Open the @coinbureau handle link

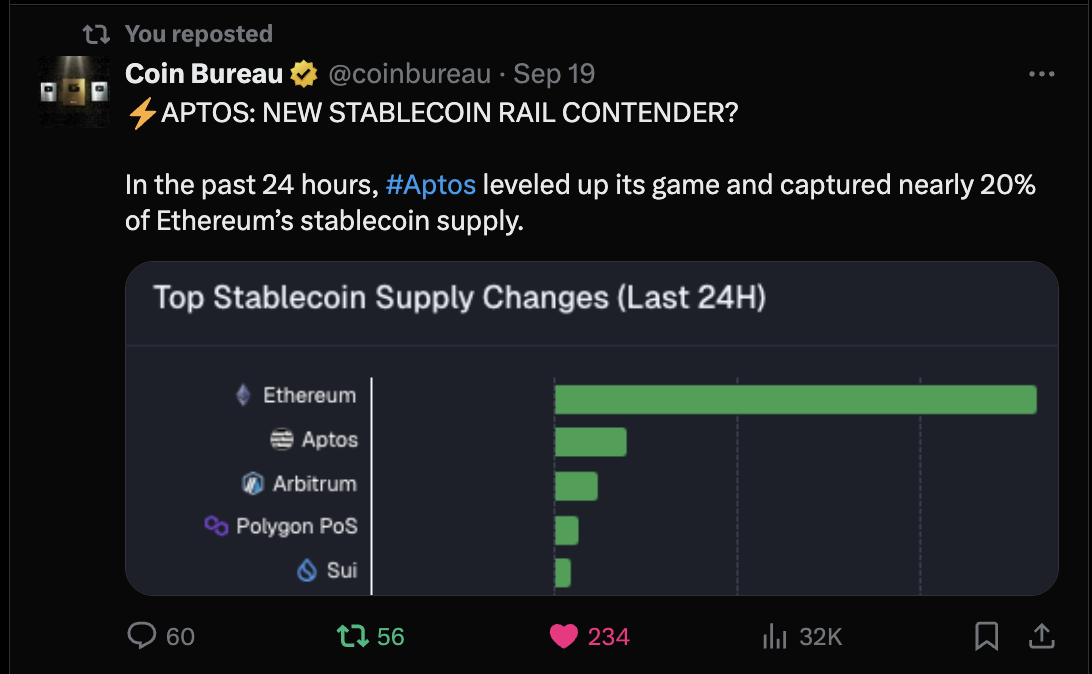(x=409, y=74)
